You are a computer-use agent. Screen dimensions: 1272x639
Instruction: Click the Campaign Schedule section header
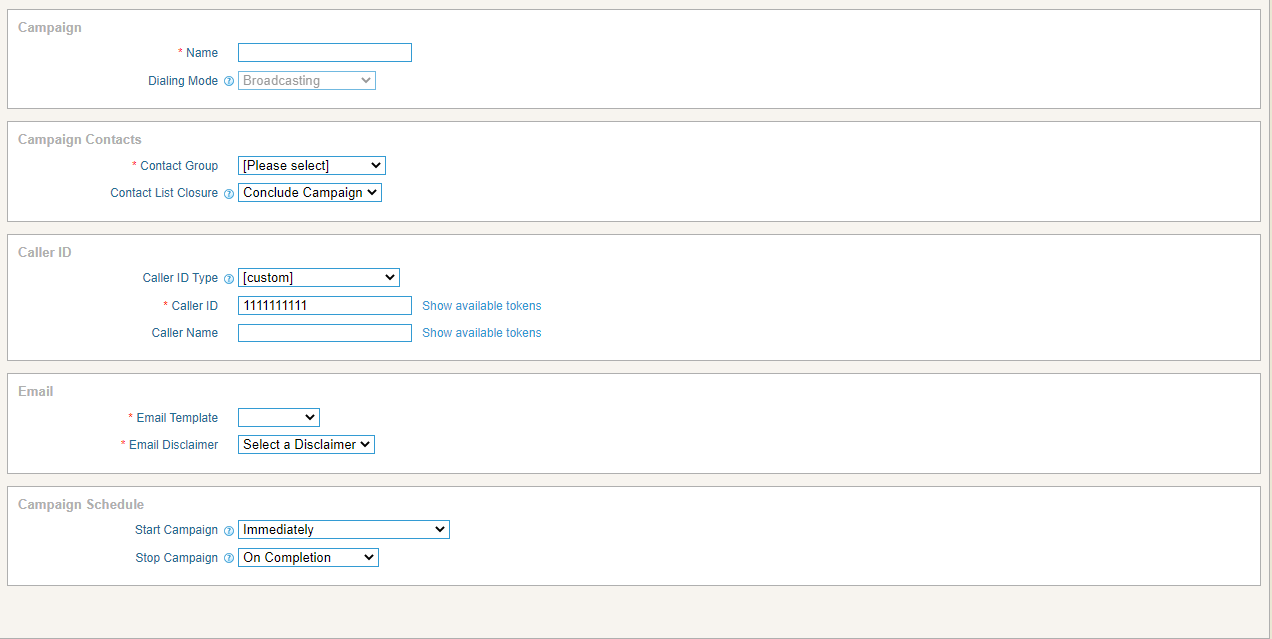[81, 504]
